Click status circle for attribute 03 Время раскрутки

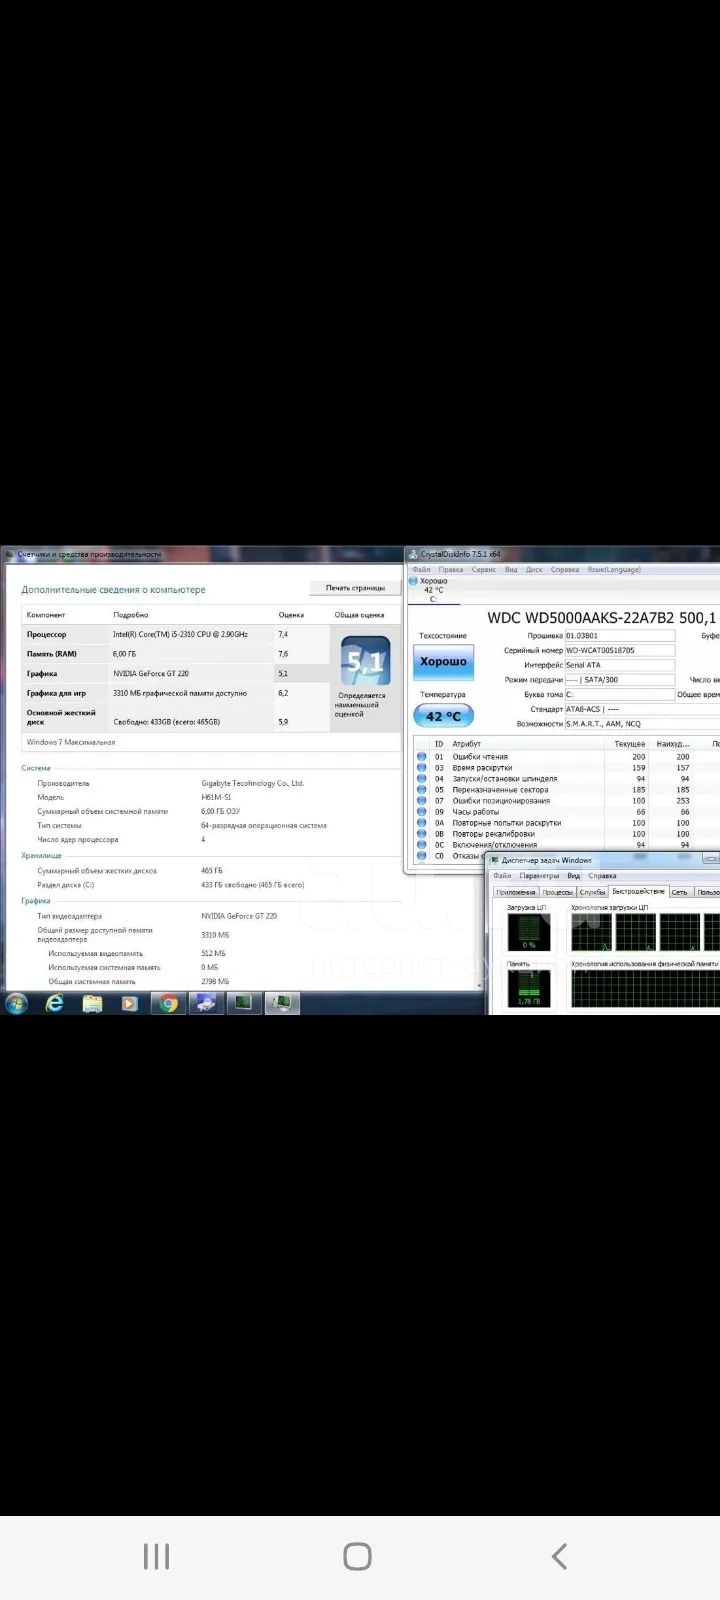click(x=421, y=768)
